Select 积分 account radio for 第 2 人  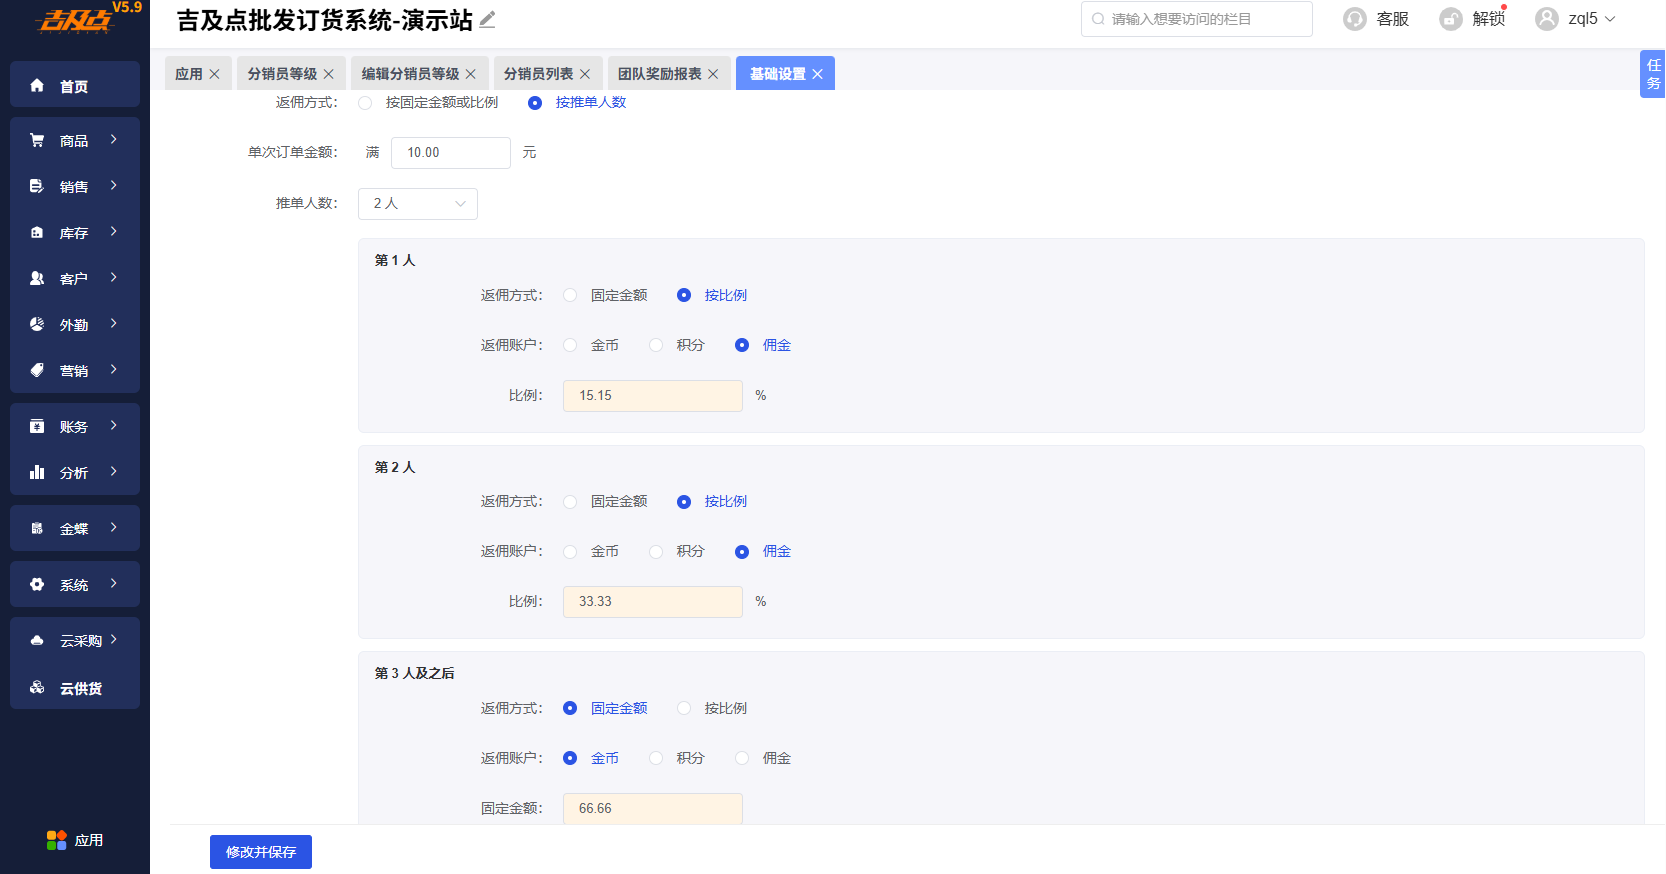(x=656, y=552)
